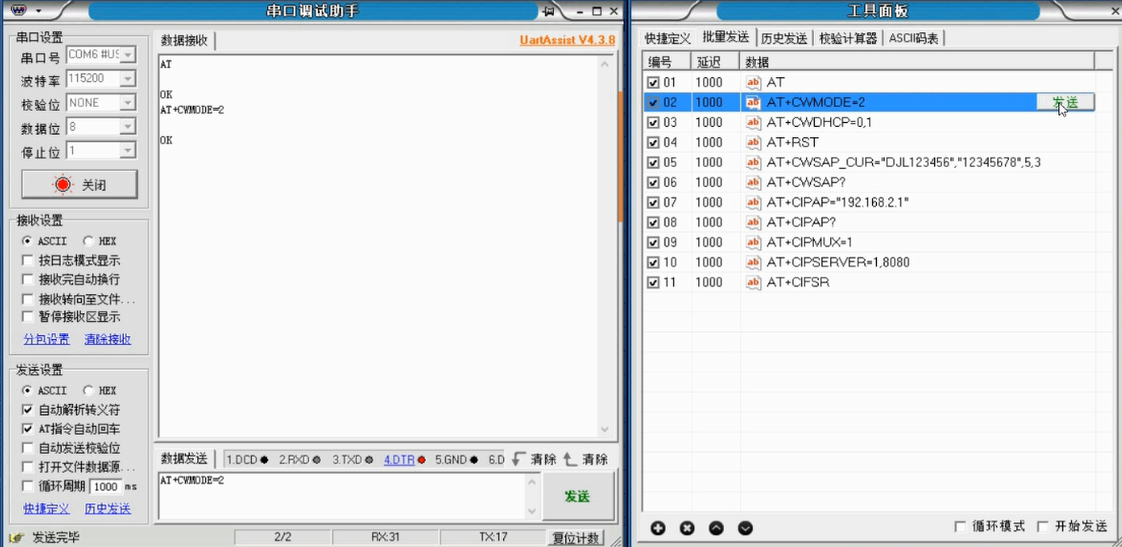Viewport: 1122px width, 547px height.
Task: Uncheck row 05 checkbox in batch list
Action: pyautogui.click(x=653, y=163)
